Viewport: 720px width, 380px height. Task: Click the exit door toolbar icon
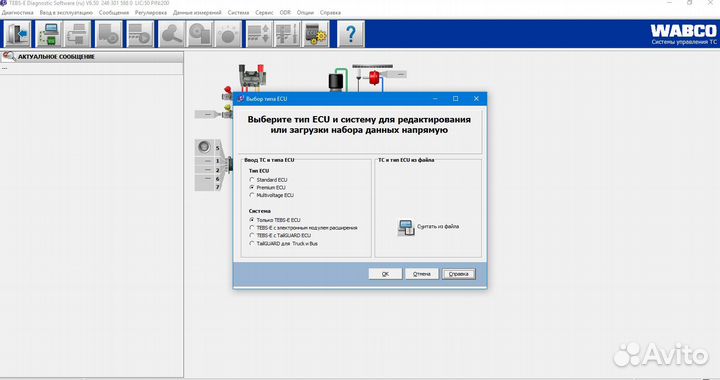pyautogui.click(x=18, y=34)
